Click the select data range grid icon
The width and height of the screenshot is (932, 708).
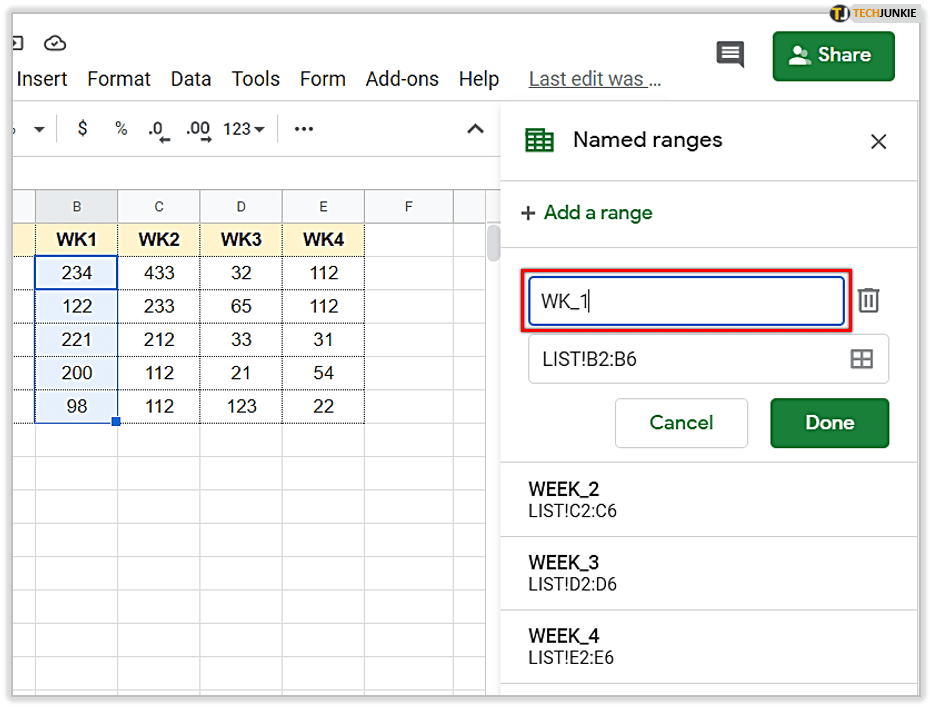(x=861, y=359)
